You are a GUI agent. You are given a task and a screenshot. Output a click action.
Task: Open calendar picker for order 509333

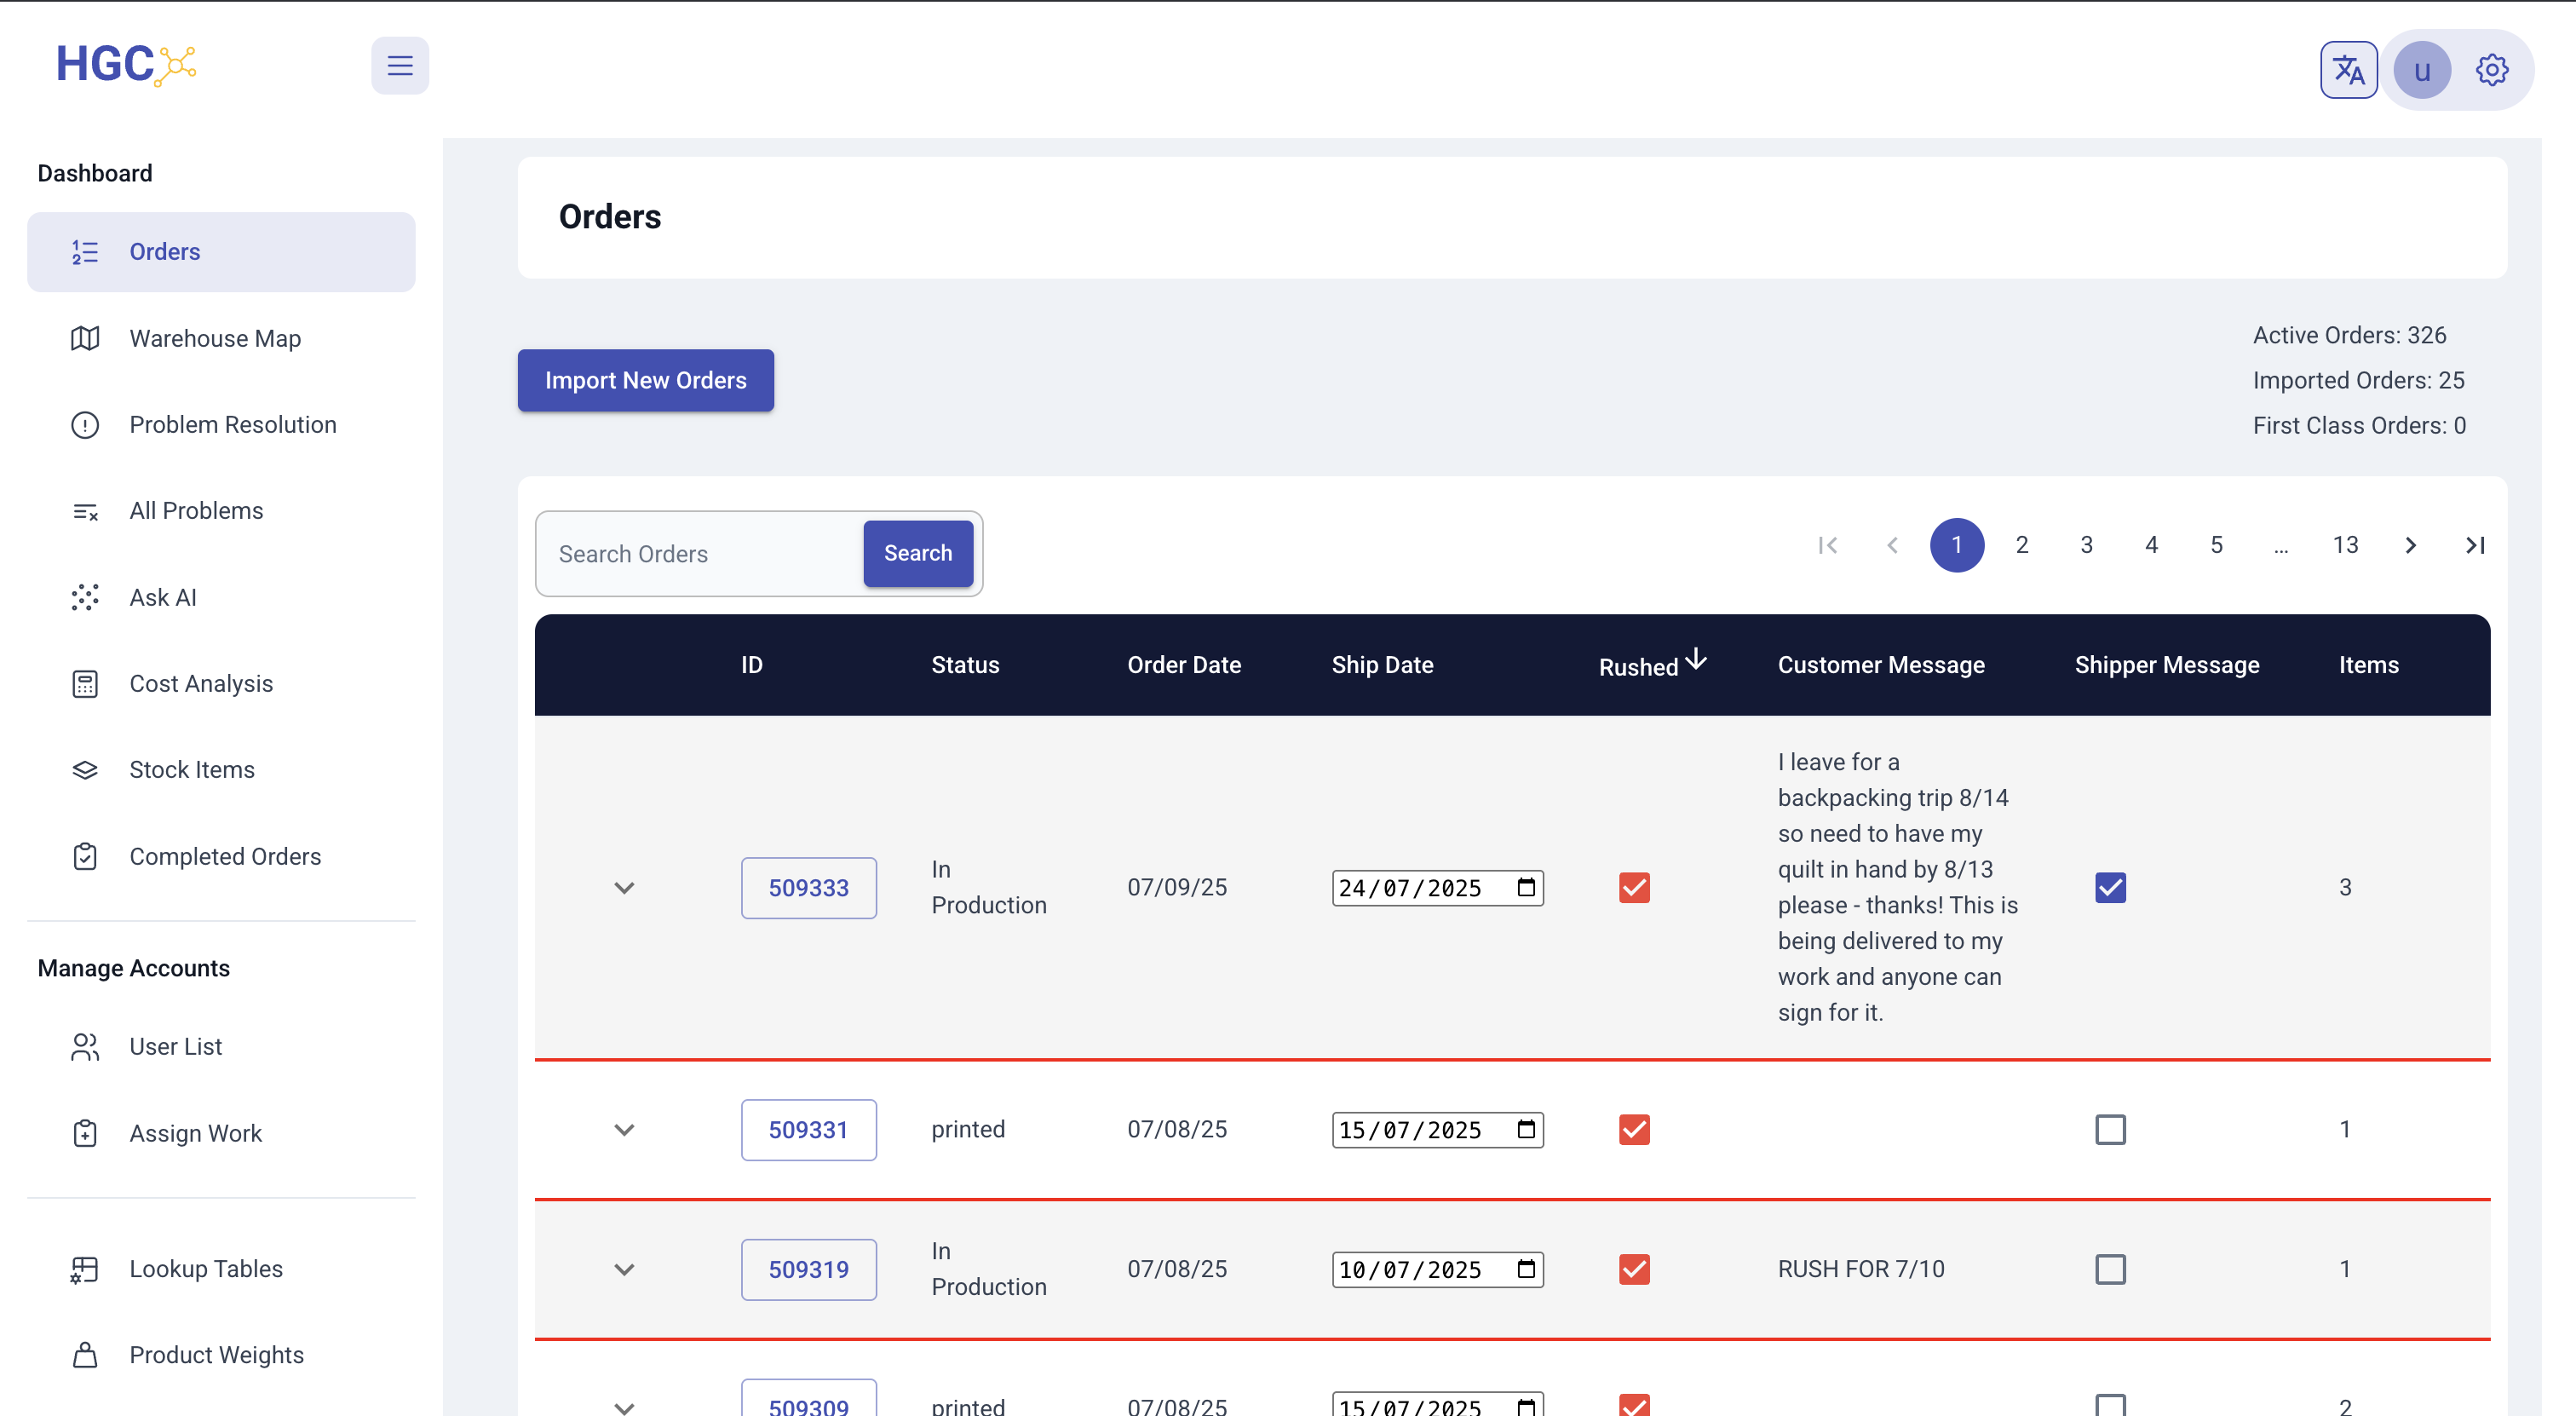1526,887
